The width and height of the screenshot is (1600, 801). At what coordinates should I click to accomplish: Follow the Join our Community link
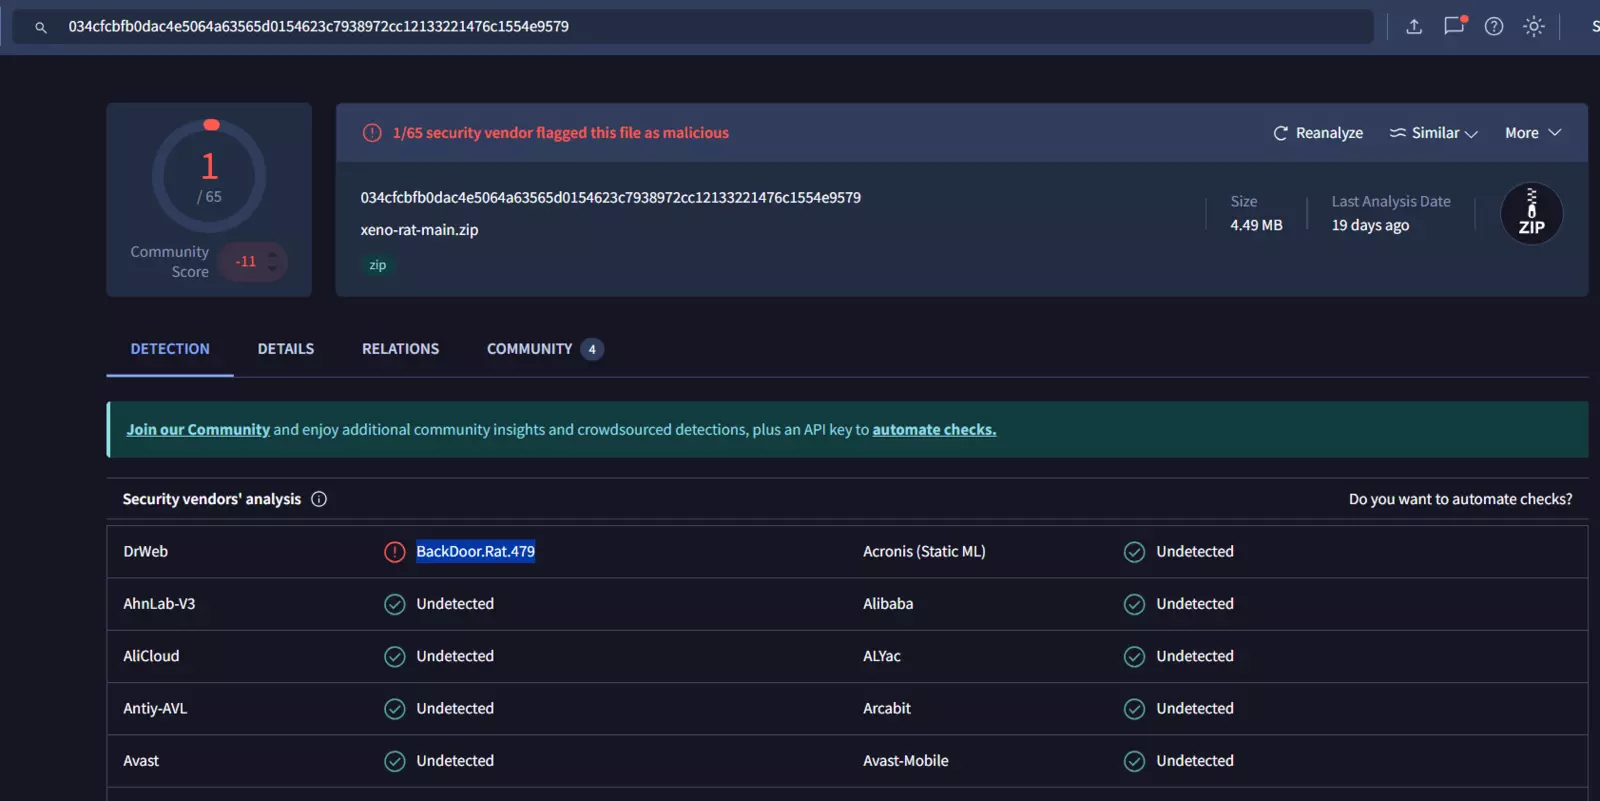pos(198,430)
